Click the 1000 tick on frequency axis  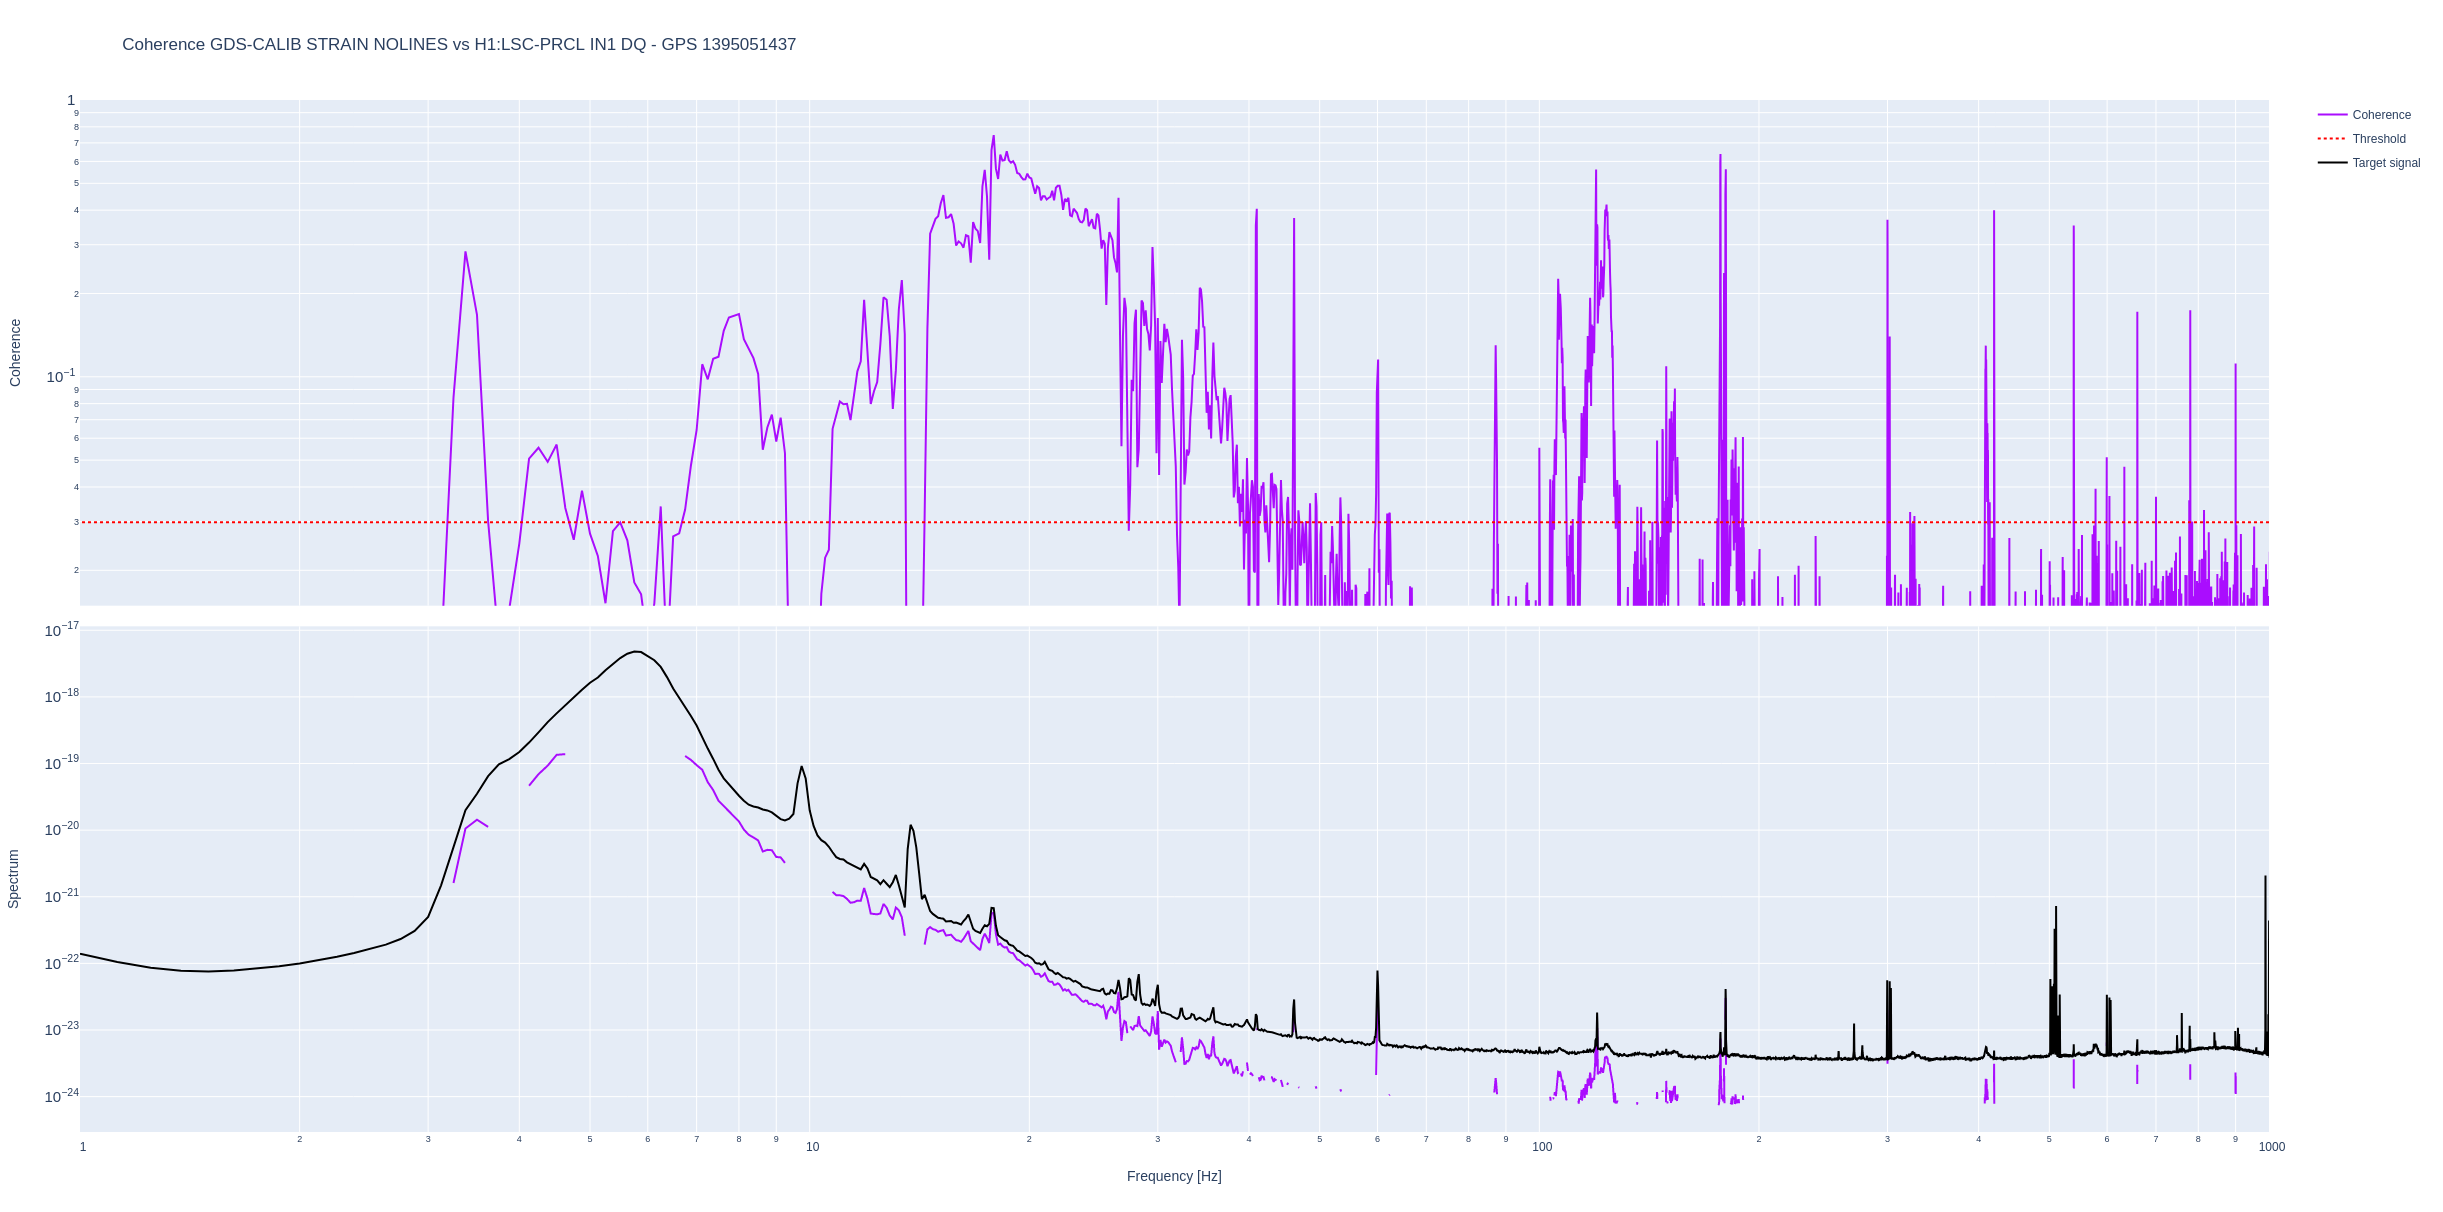point(2270,1147)
